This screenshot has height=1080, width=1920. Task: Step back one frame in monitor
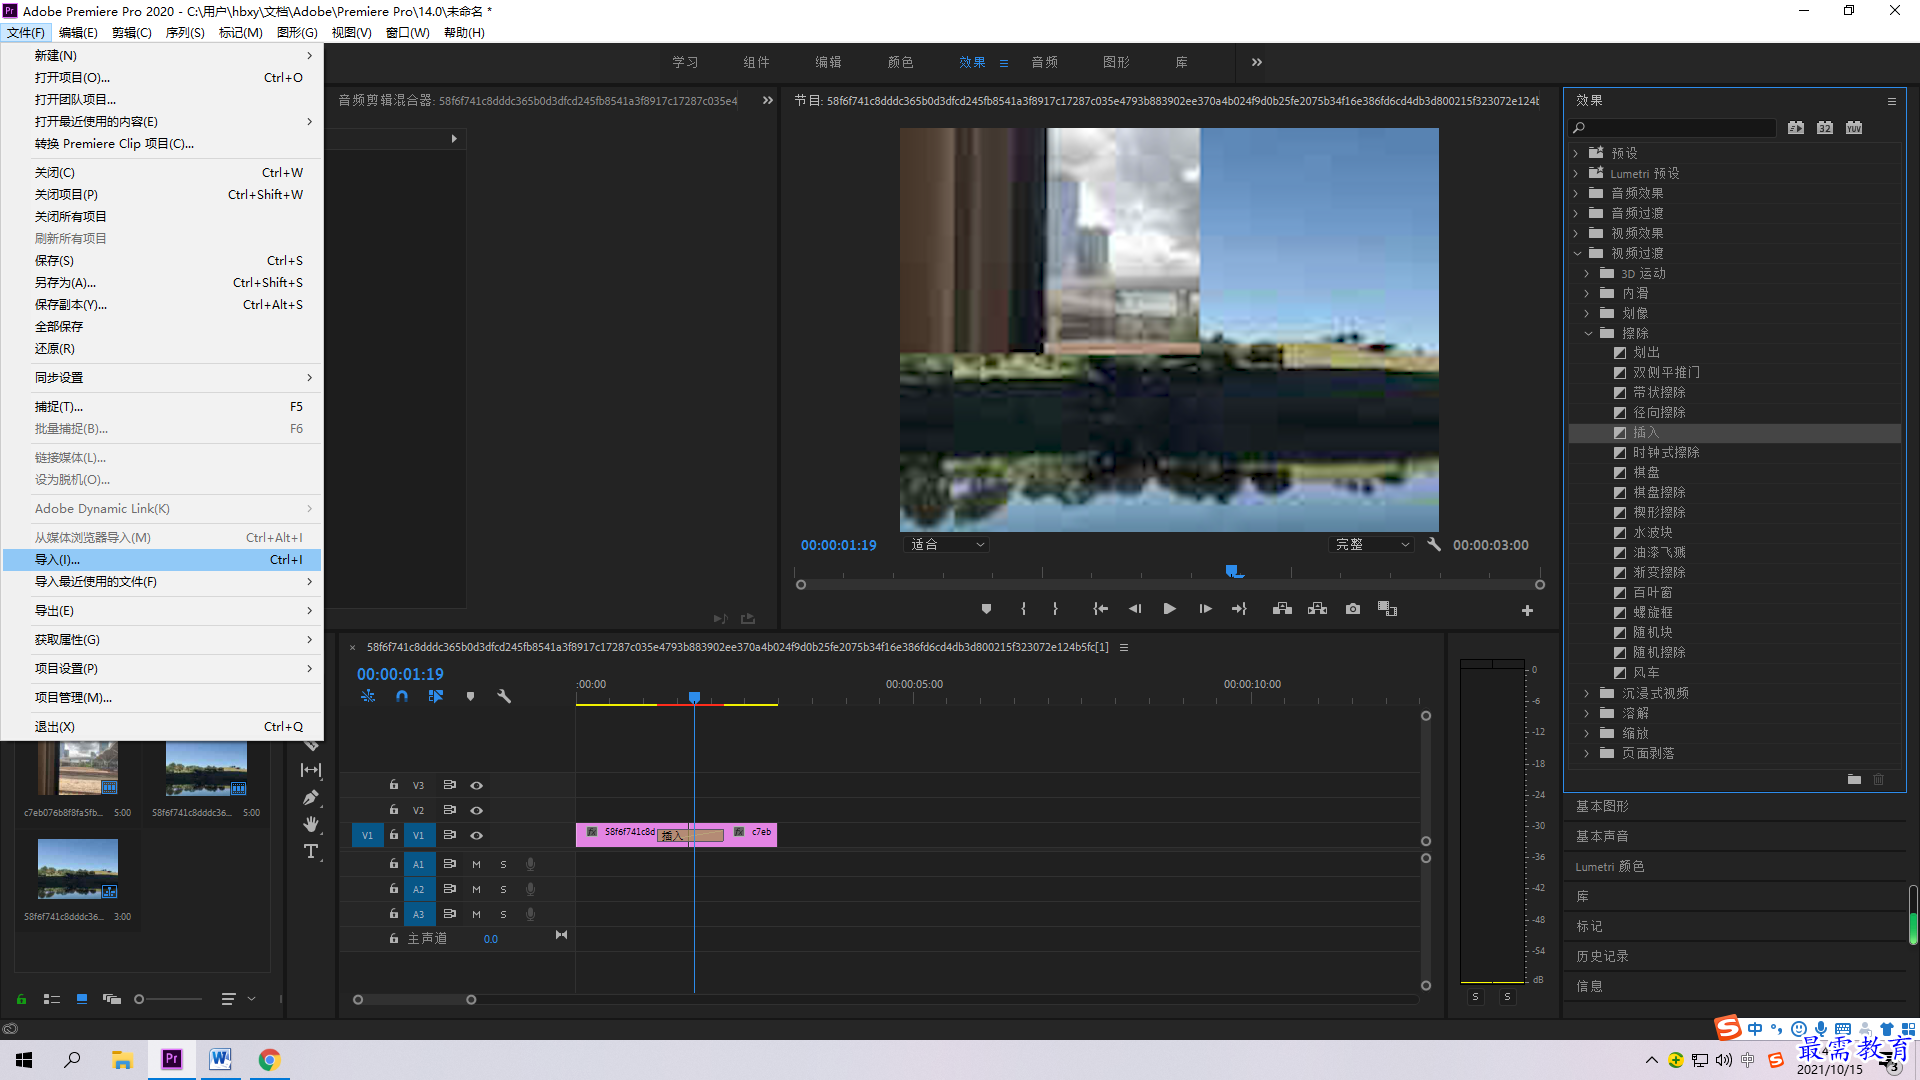(x=1135, y=609)
